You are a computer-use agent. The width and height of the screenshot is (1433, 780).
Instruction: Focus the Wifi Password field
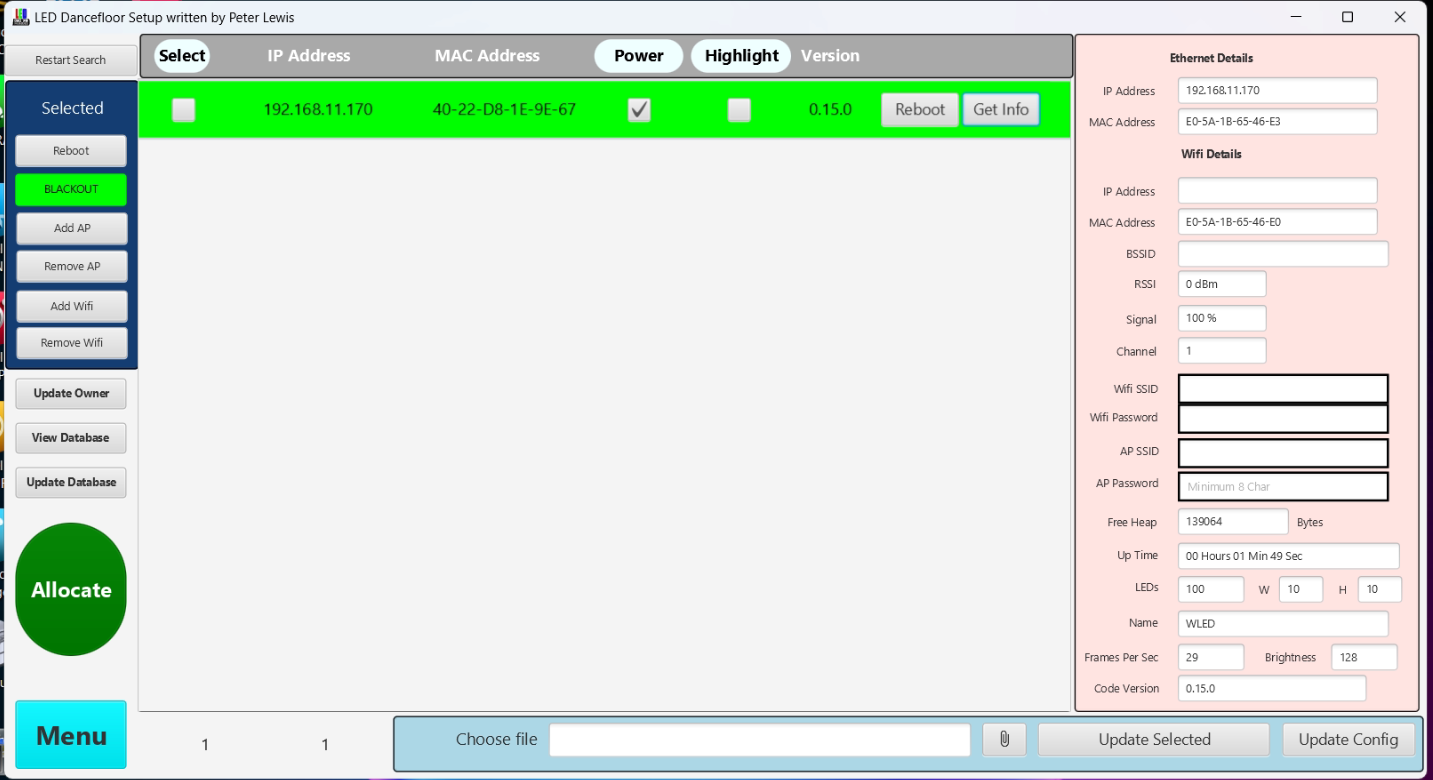[1283, 418]
